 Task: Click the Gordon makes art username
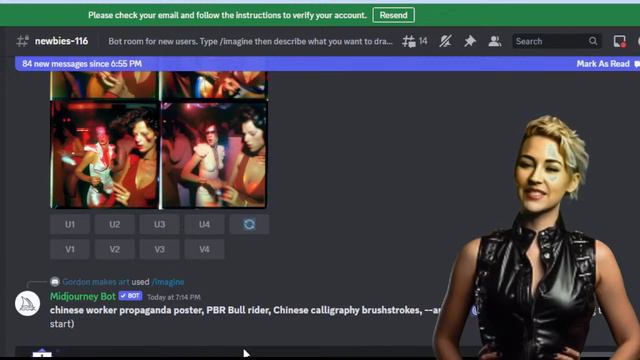click(96, 282)
